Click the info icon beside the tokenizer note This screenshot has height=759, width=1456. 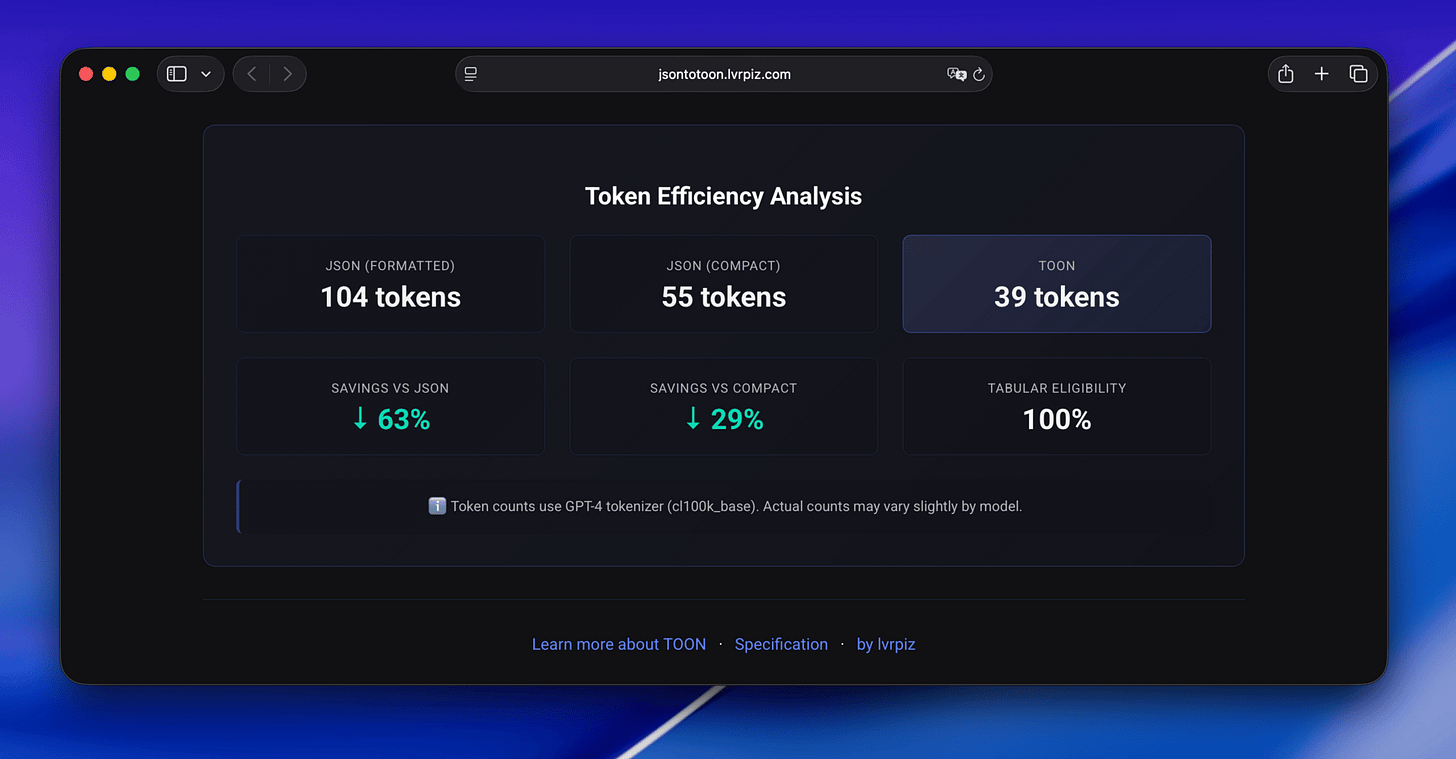(437, 506)
